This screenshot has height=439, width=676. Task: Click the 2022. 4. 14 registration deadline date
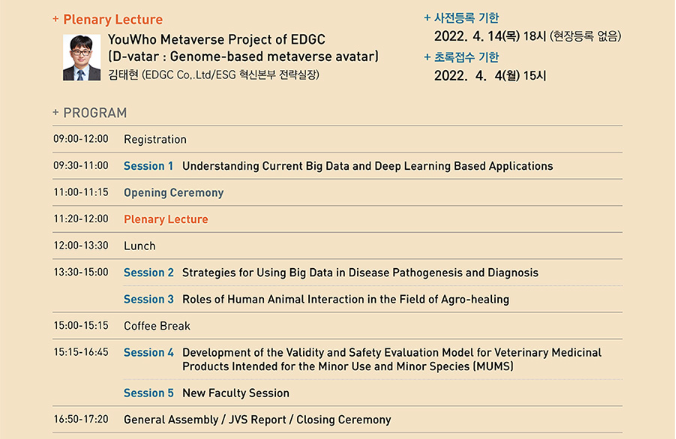tap(477, 36)
